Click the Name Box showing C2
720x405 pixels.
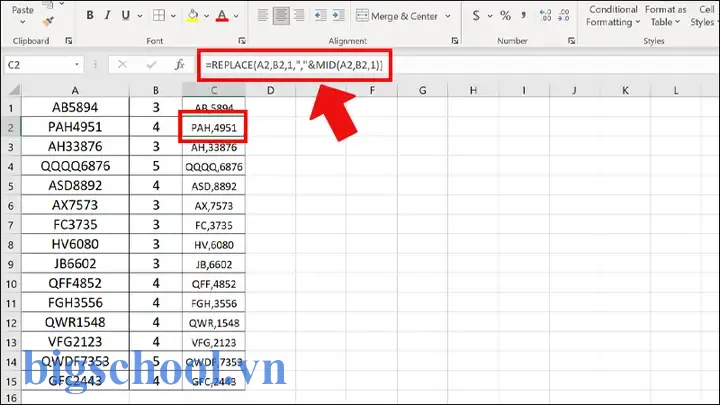pyautogui.click(x=38, y=65)
